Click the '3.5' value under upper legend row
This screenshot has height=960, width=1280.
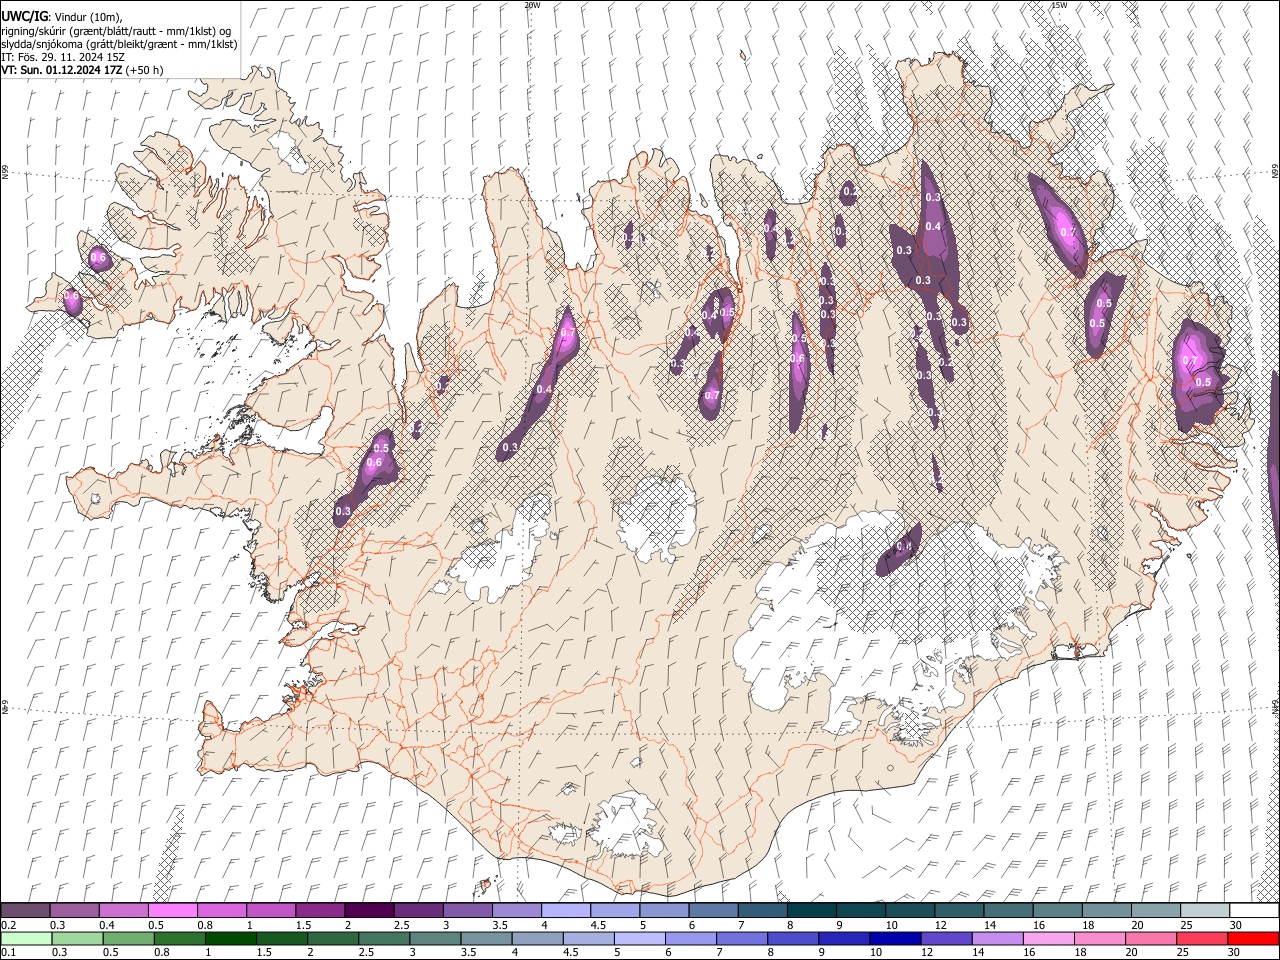click(x=500, y=925)
